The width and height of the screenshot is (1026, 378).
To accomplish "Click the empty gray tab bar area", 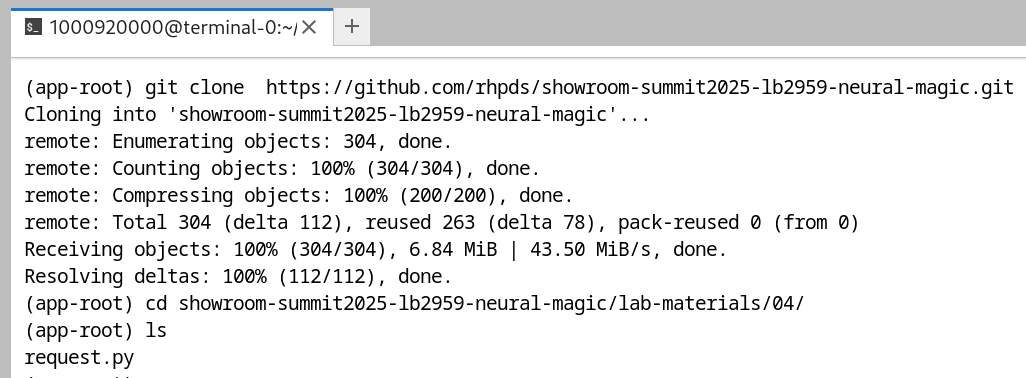I will [698, 23].
